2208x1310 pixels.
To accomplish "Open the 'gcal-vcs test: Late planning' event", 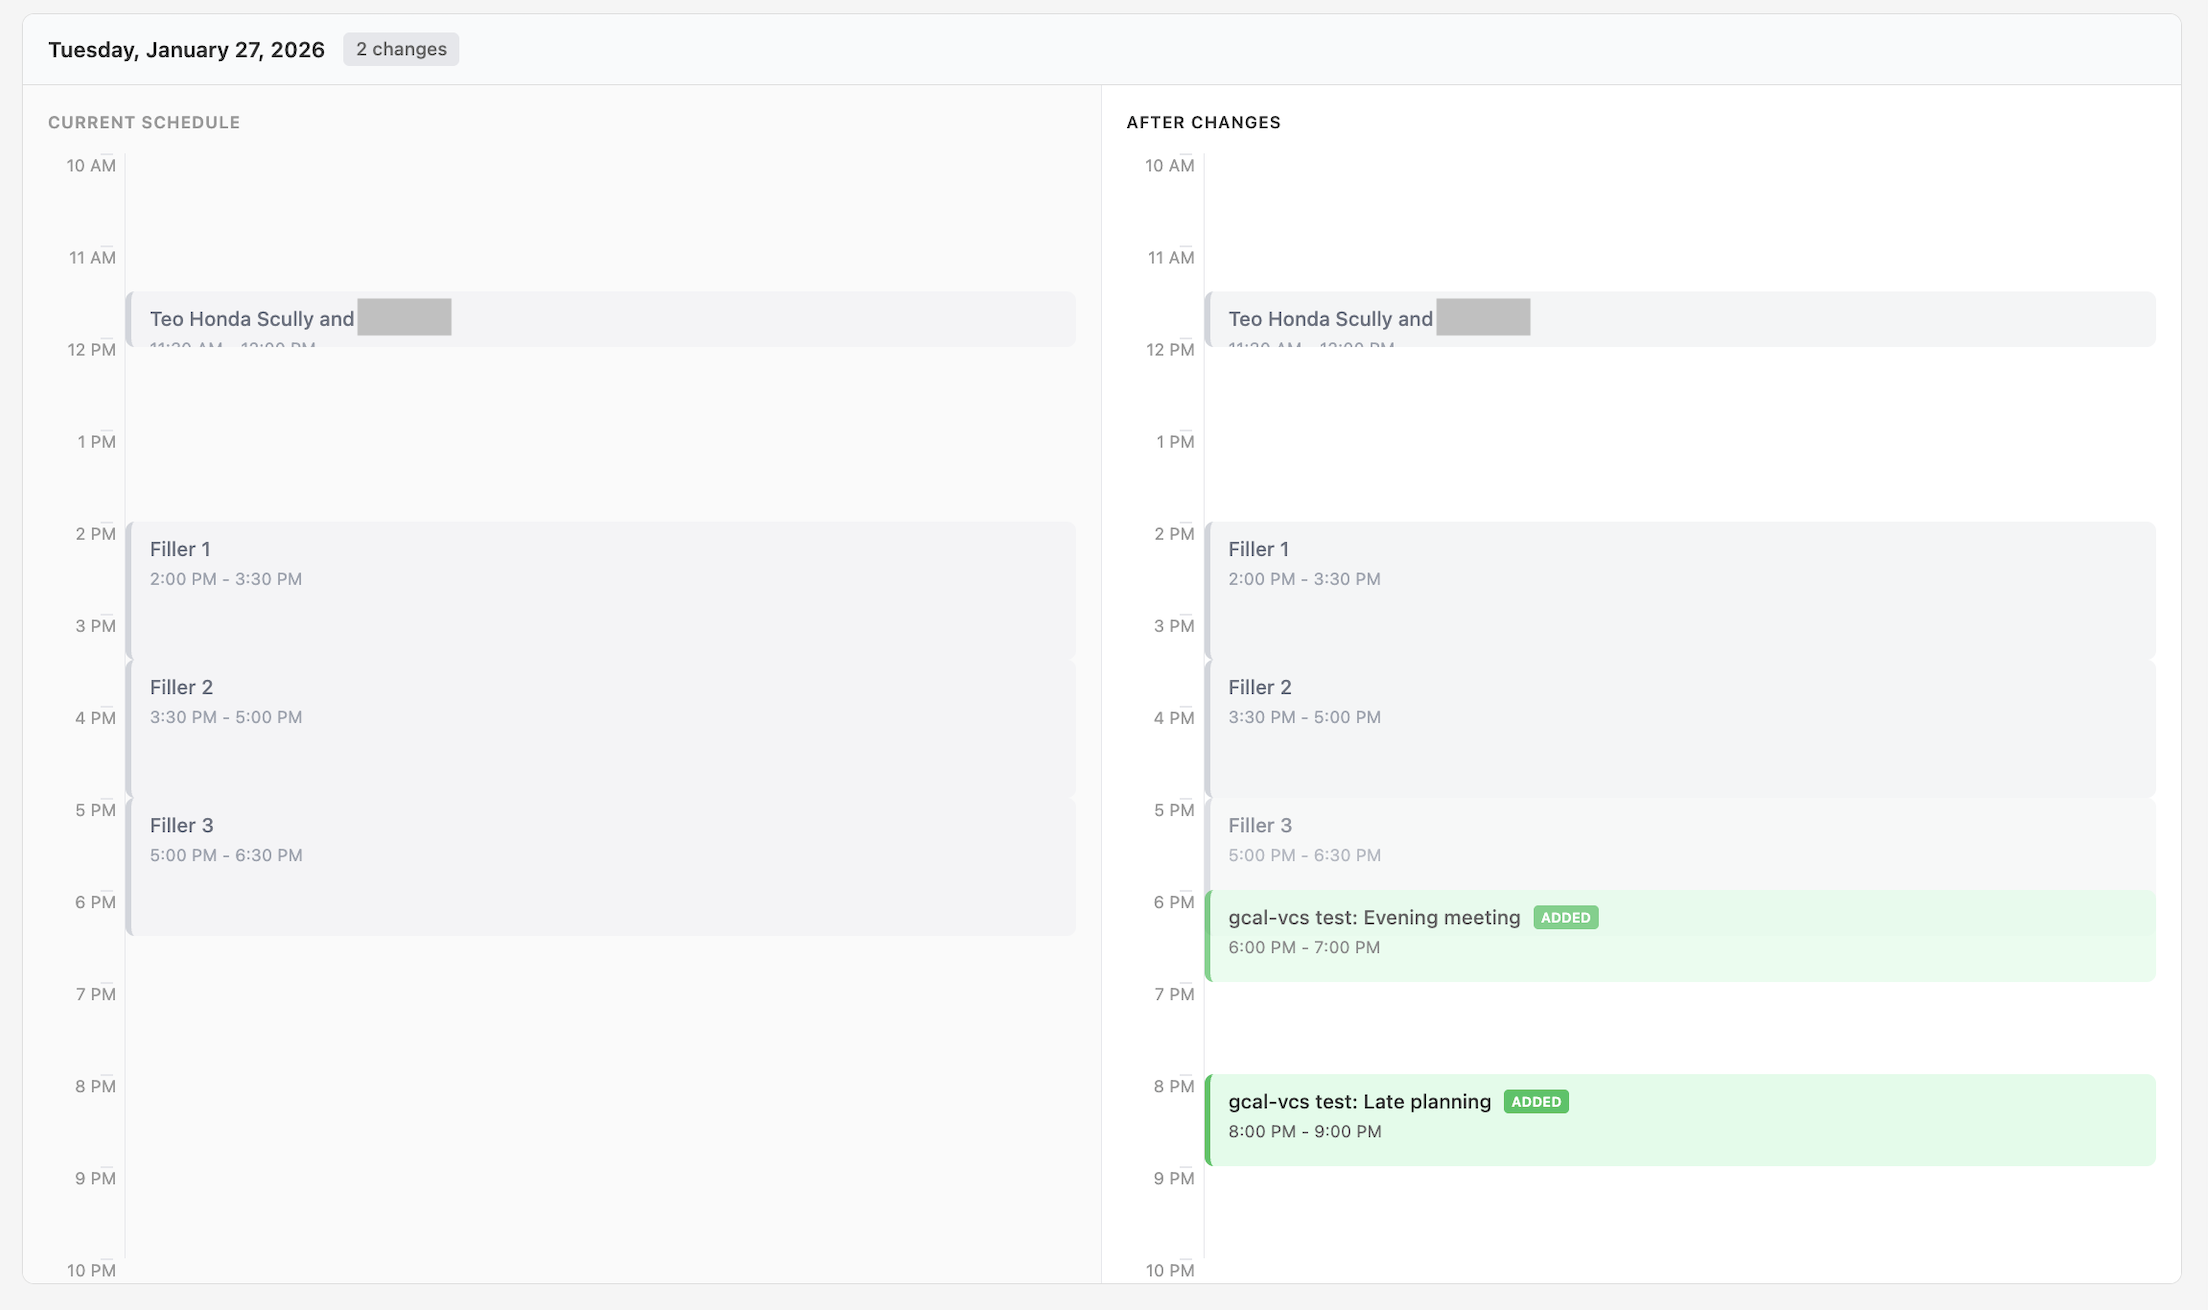I will (1680, 1120).
